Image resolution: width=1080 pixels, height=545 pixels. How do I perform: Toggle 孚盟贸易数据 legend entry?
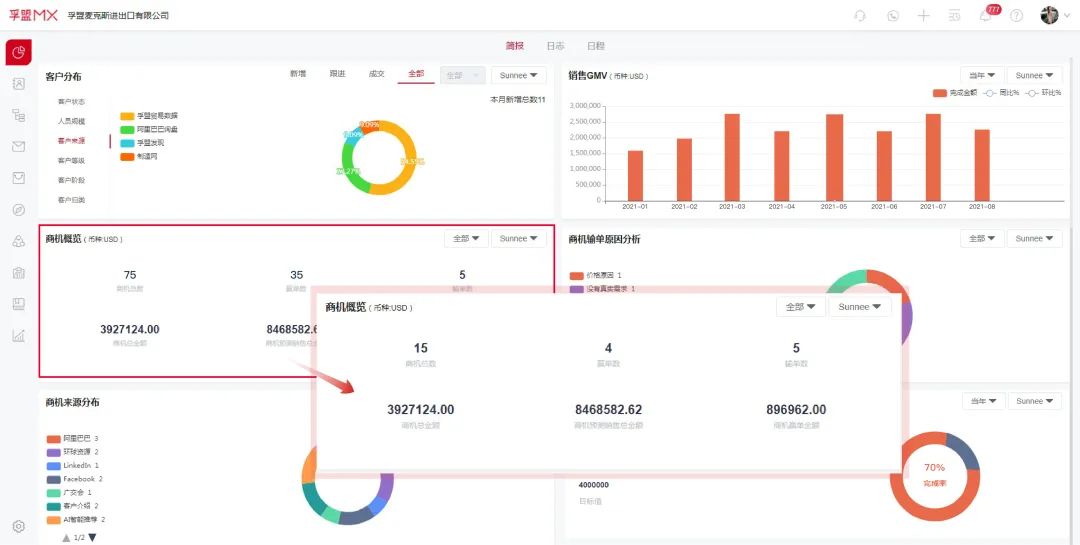149,116
